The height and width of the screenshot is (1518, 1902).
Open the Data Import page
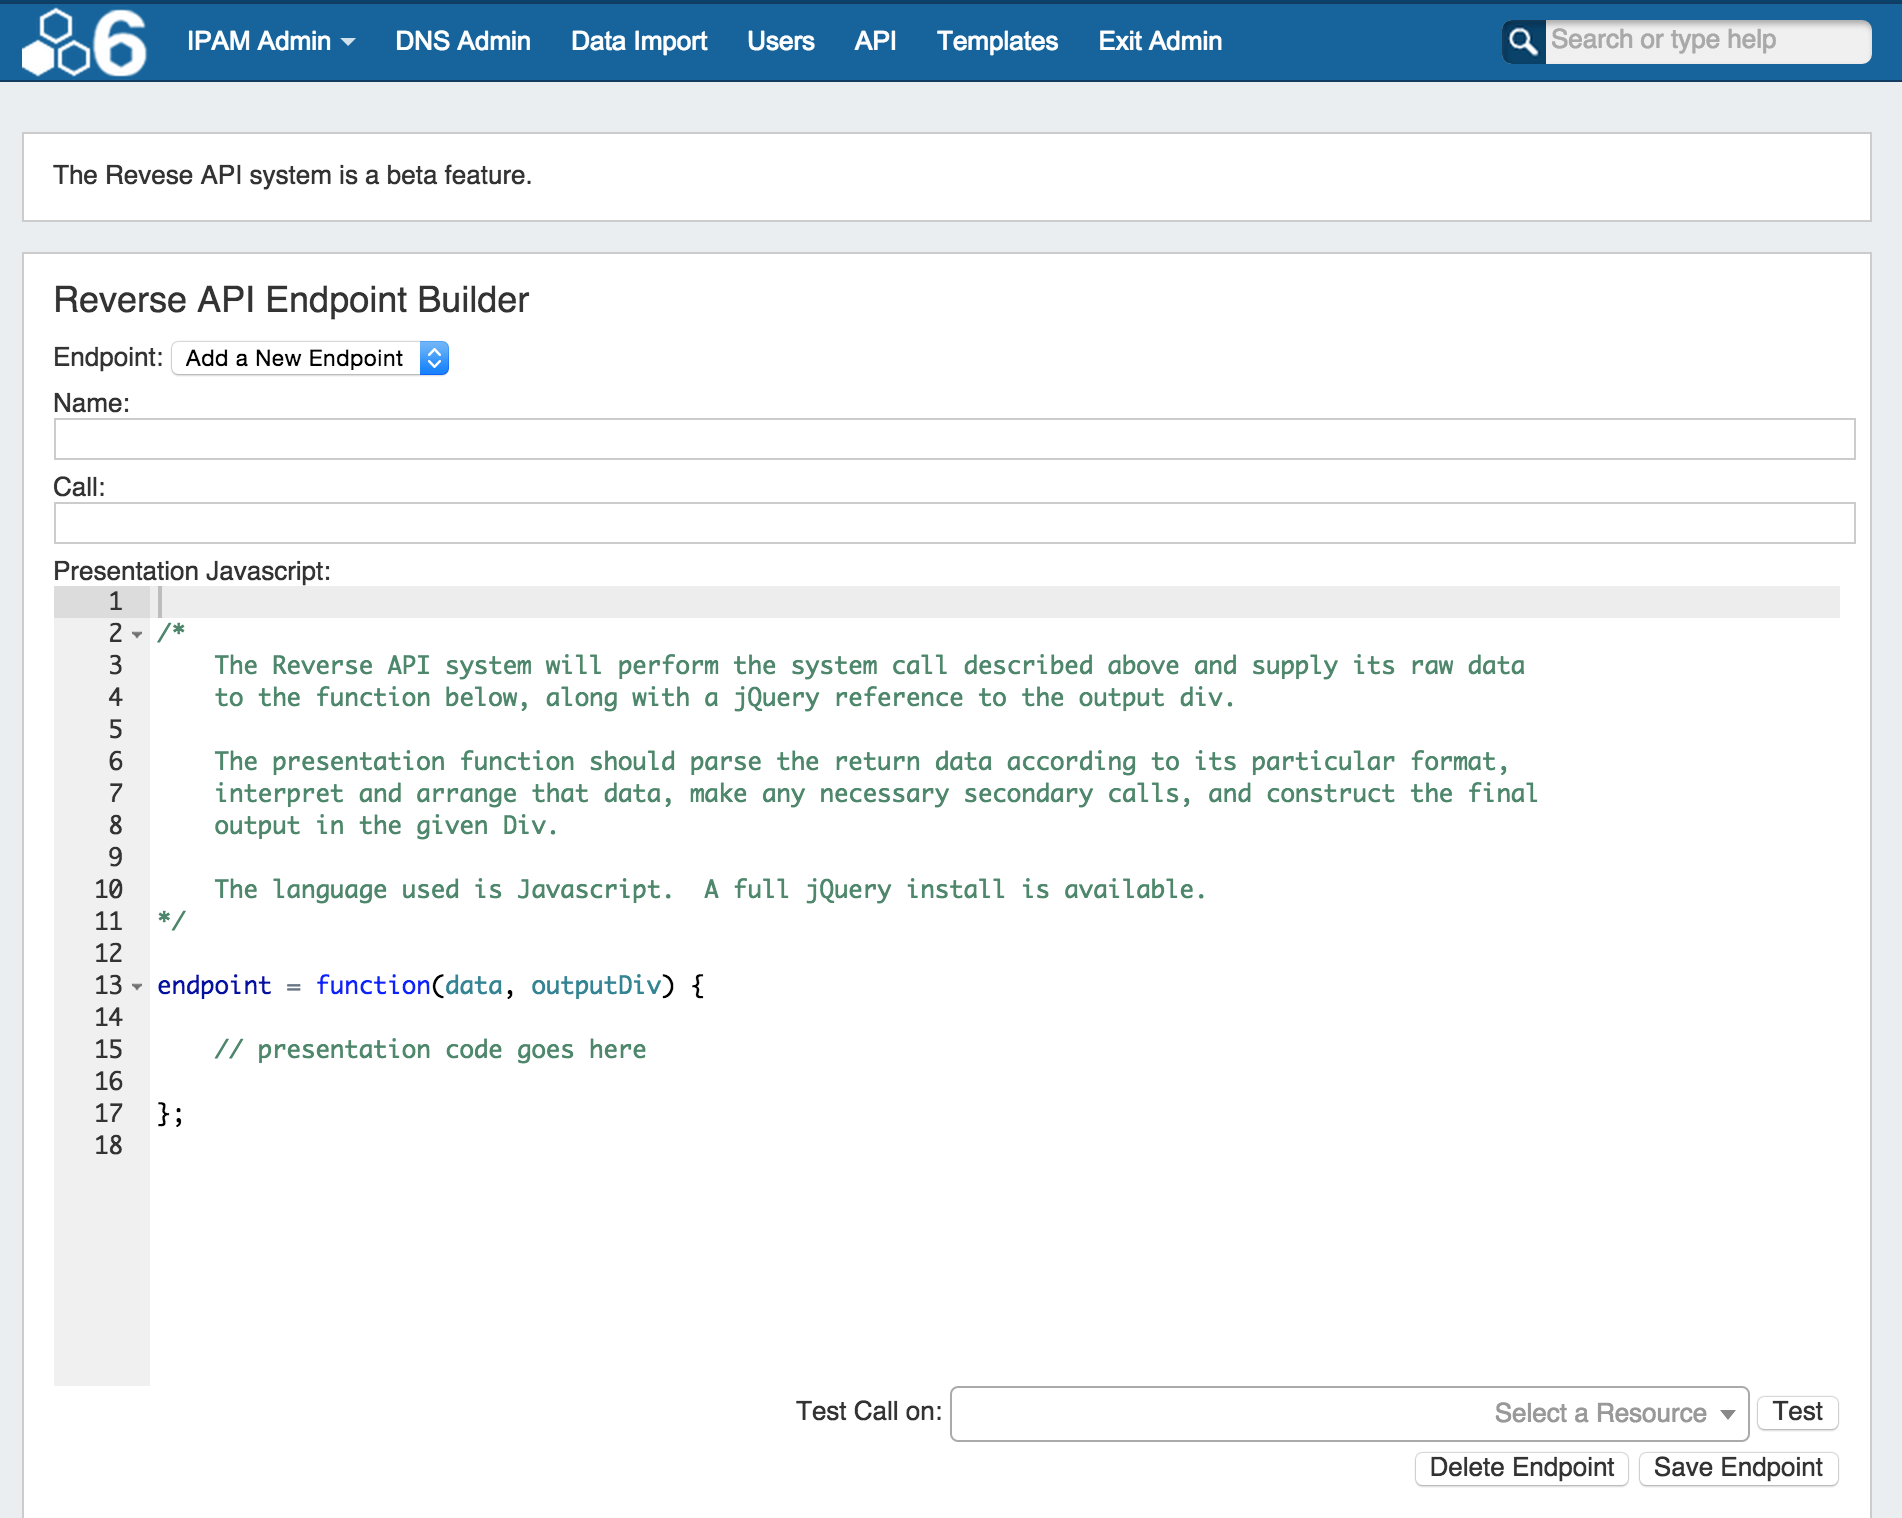point(638,41)
